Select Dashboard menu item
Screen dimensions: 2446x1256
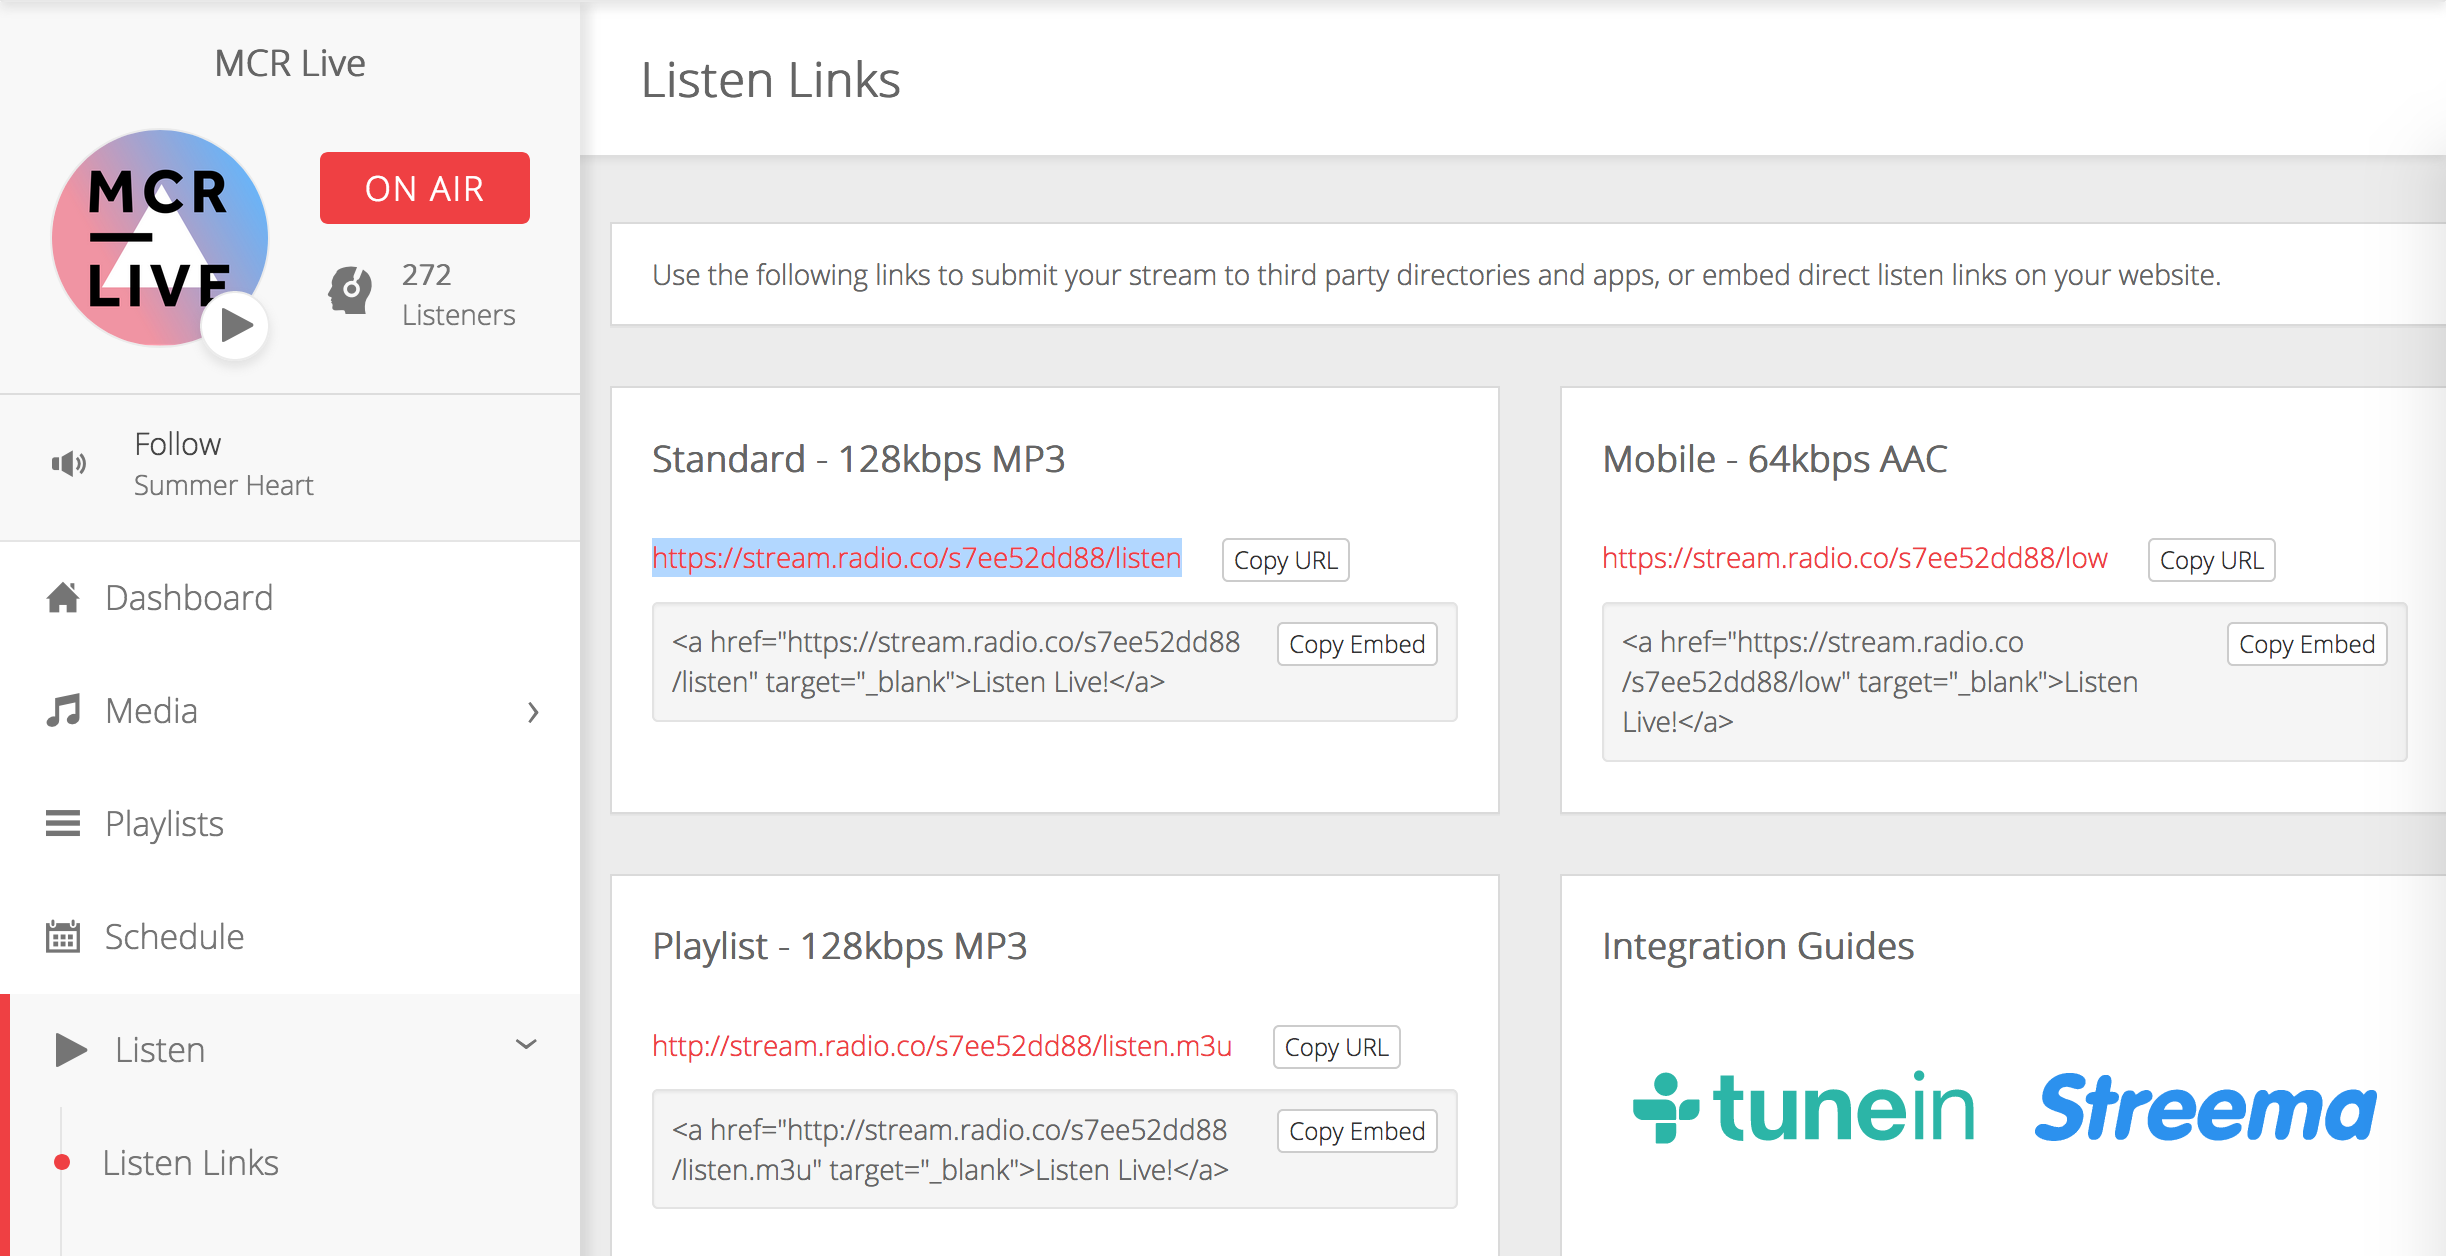tap(186, 596)
